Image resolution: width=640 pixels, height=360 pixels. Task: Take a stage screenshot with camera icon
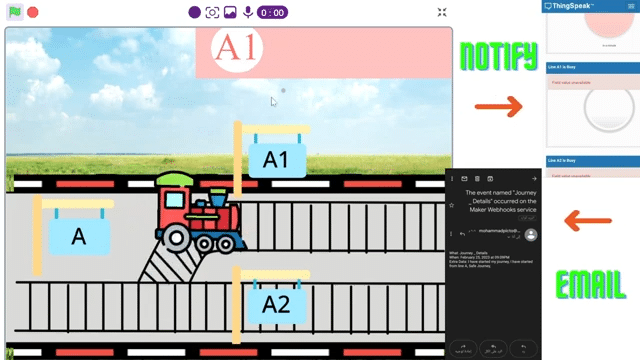212,12
